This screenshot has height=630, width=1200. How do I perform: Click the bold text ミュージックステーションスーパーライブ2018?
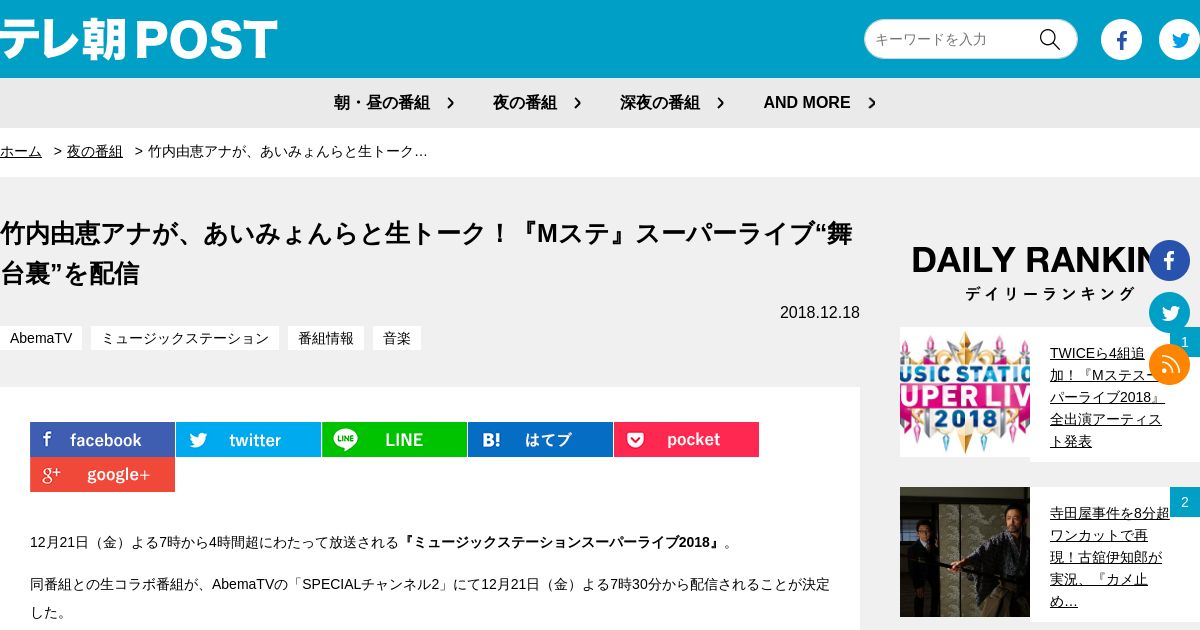tap(562, 542)
